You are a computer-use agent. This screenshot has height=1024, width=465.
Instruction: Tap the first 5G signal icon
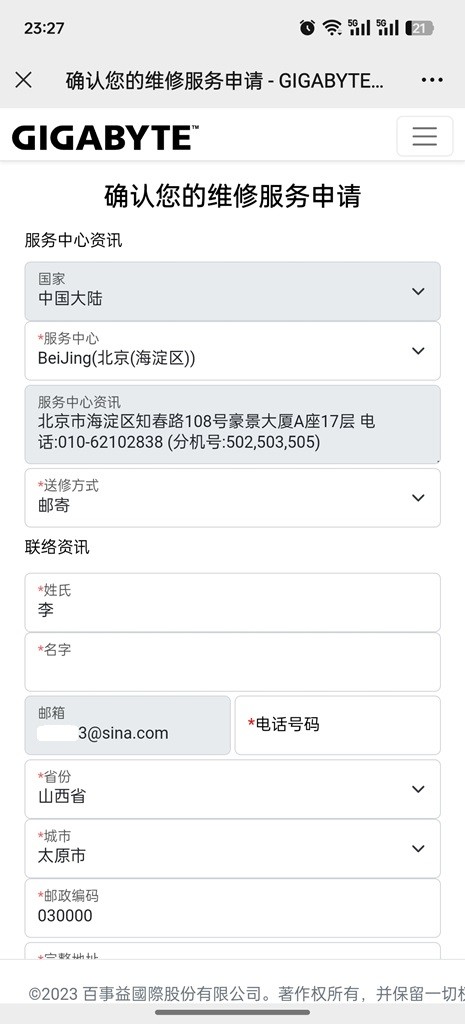(x=359, y=27)
